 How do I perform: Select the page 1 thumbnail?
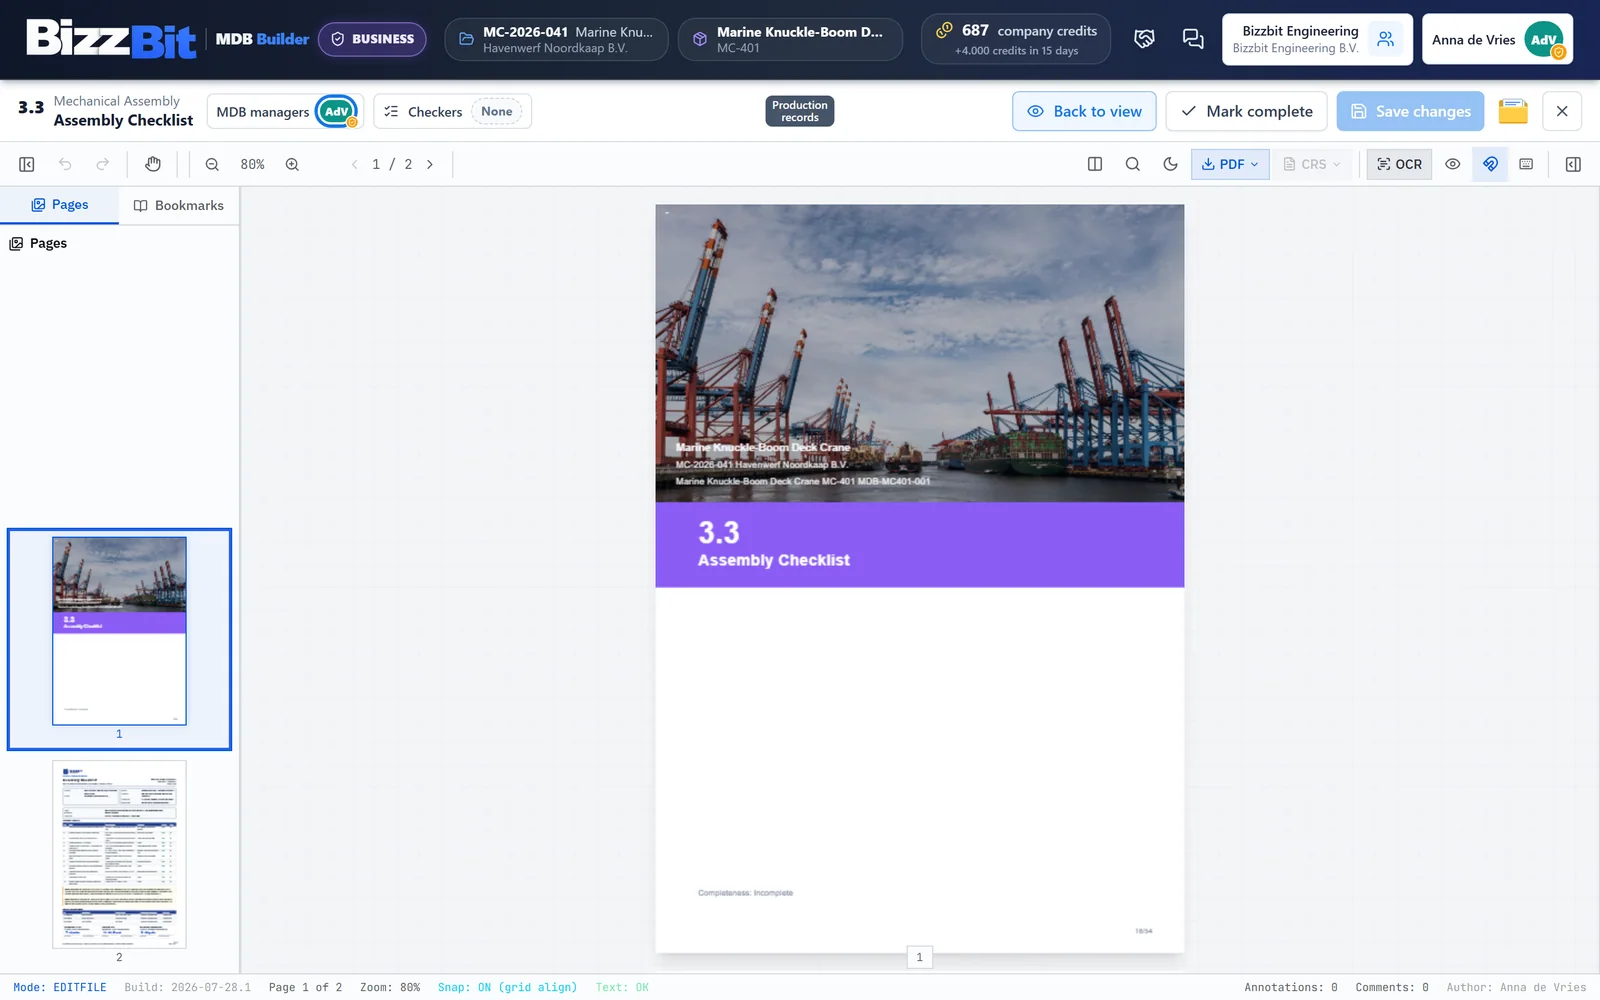point(119,639)
